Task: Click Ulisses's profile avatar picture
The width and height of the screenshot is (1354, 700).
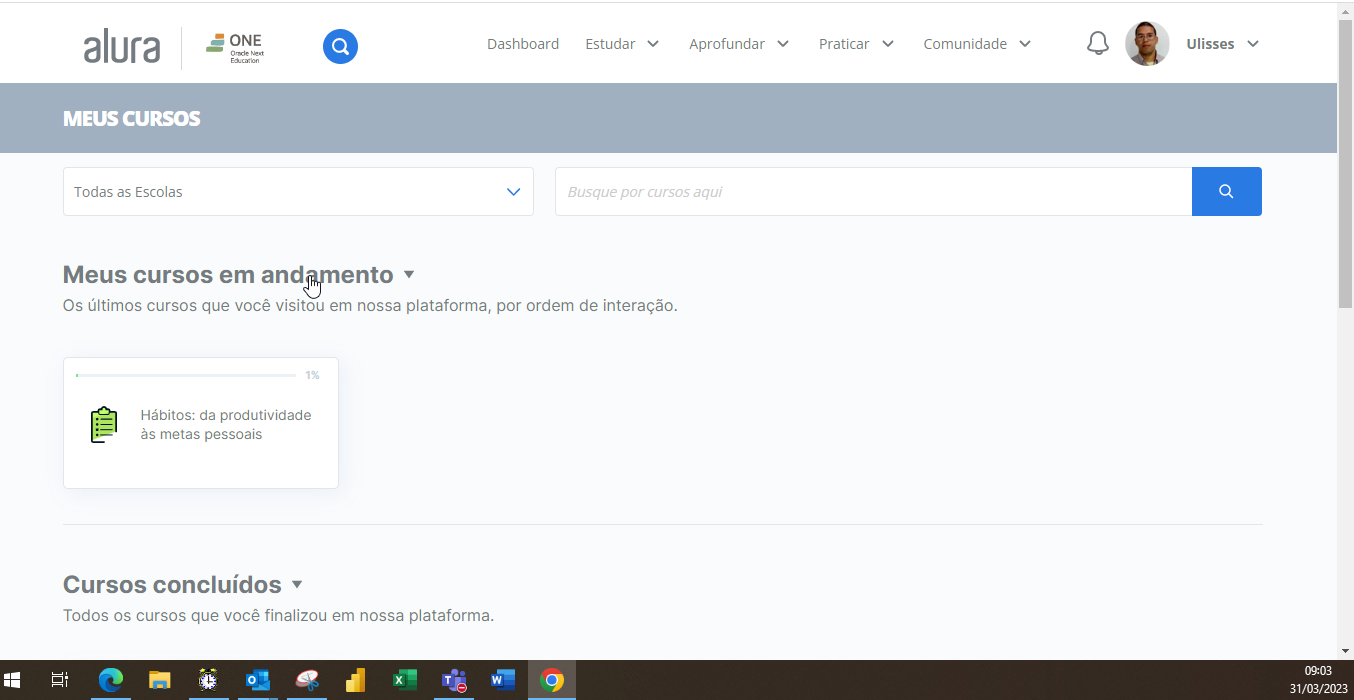Action: click(x=1147, y=43)
